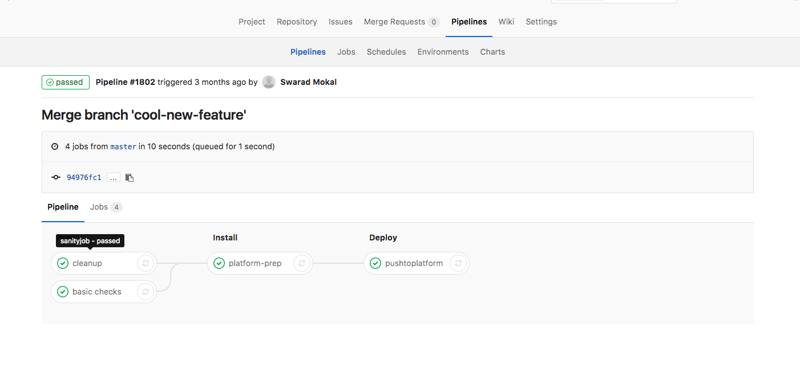
Task: Click the green passed status badge
Action: pos(65,82)
